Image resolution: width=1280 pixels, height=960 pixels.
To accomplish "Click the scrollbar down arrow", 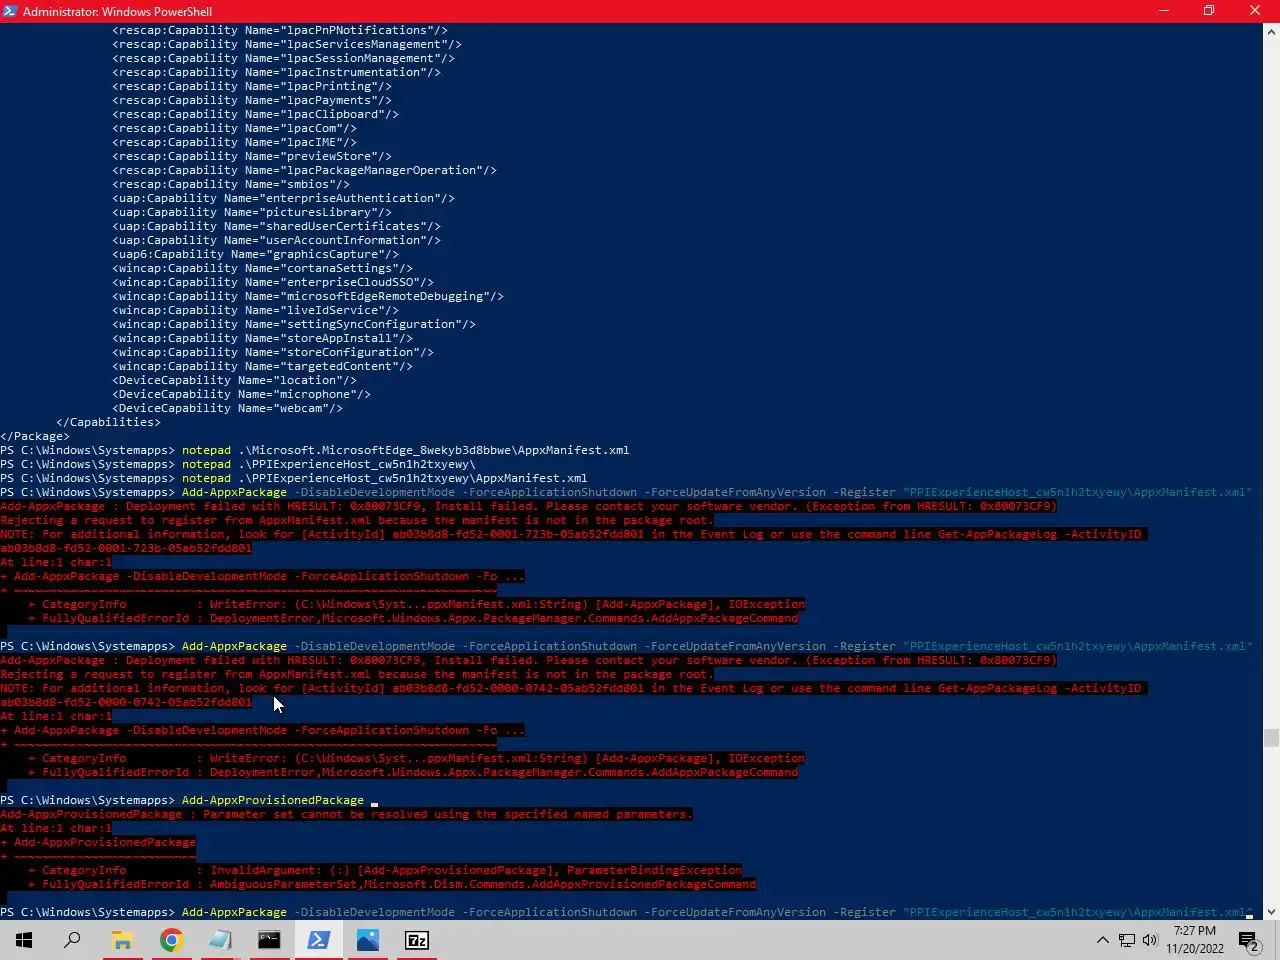I will click(1271, 911).
